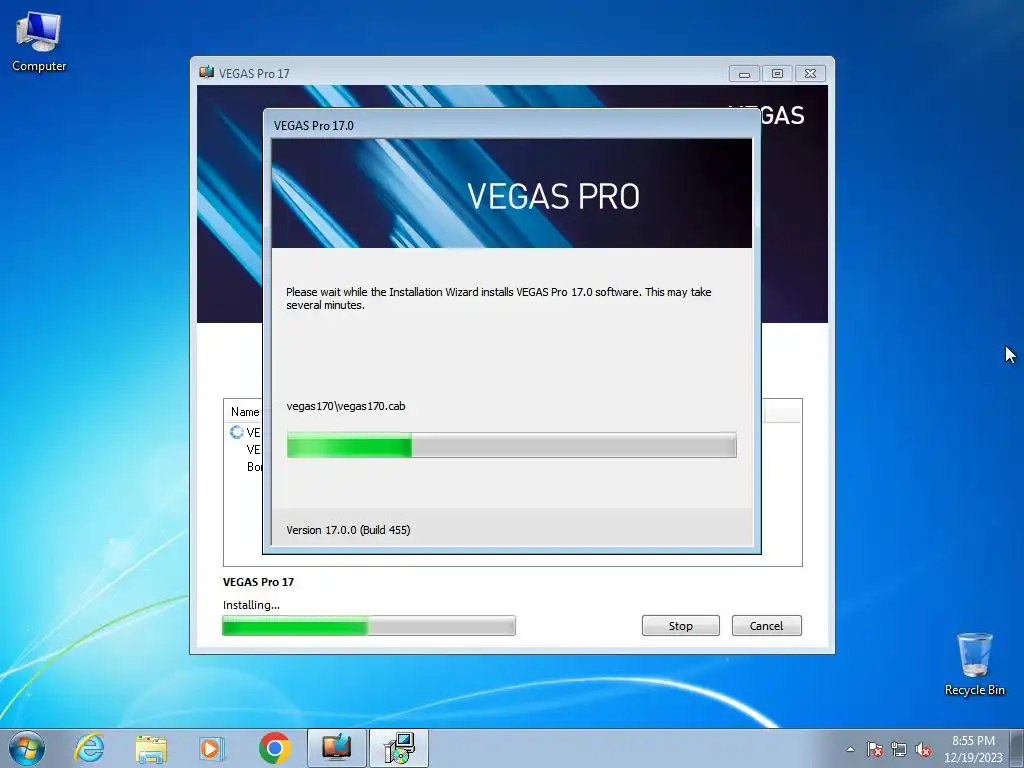
Task: Open the Computer desktop icon
Action: (39, 41)
